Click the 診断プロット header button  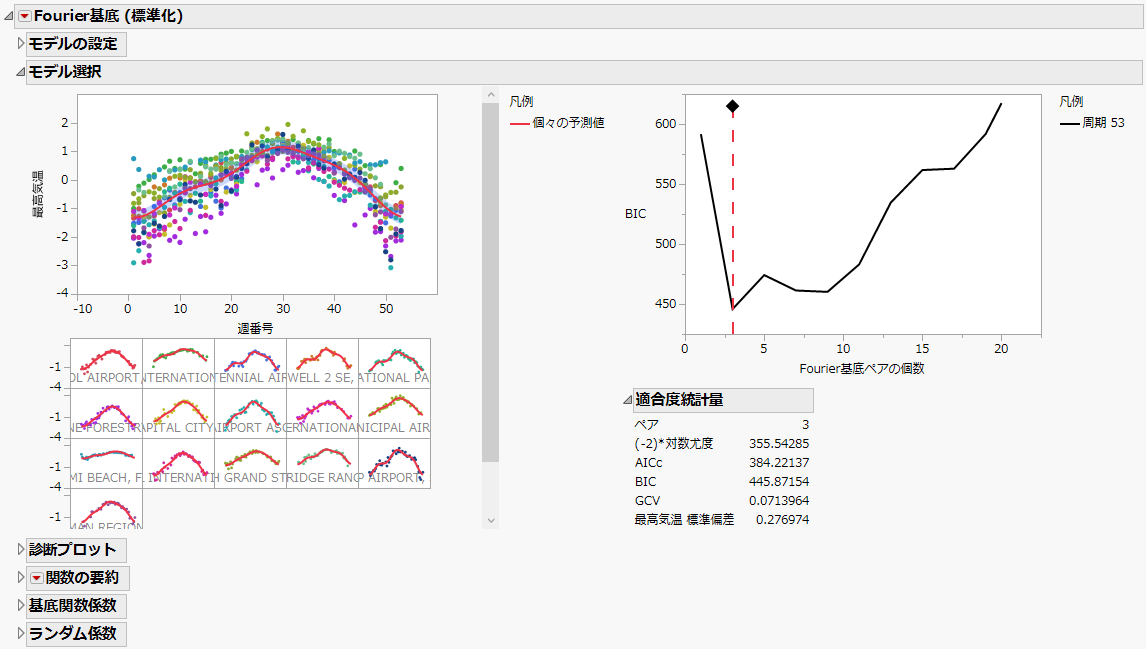pyautogui.click(x=76, y=550)
